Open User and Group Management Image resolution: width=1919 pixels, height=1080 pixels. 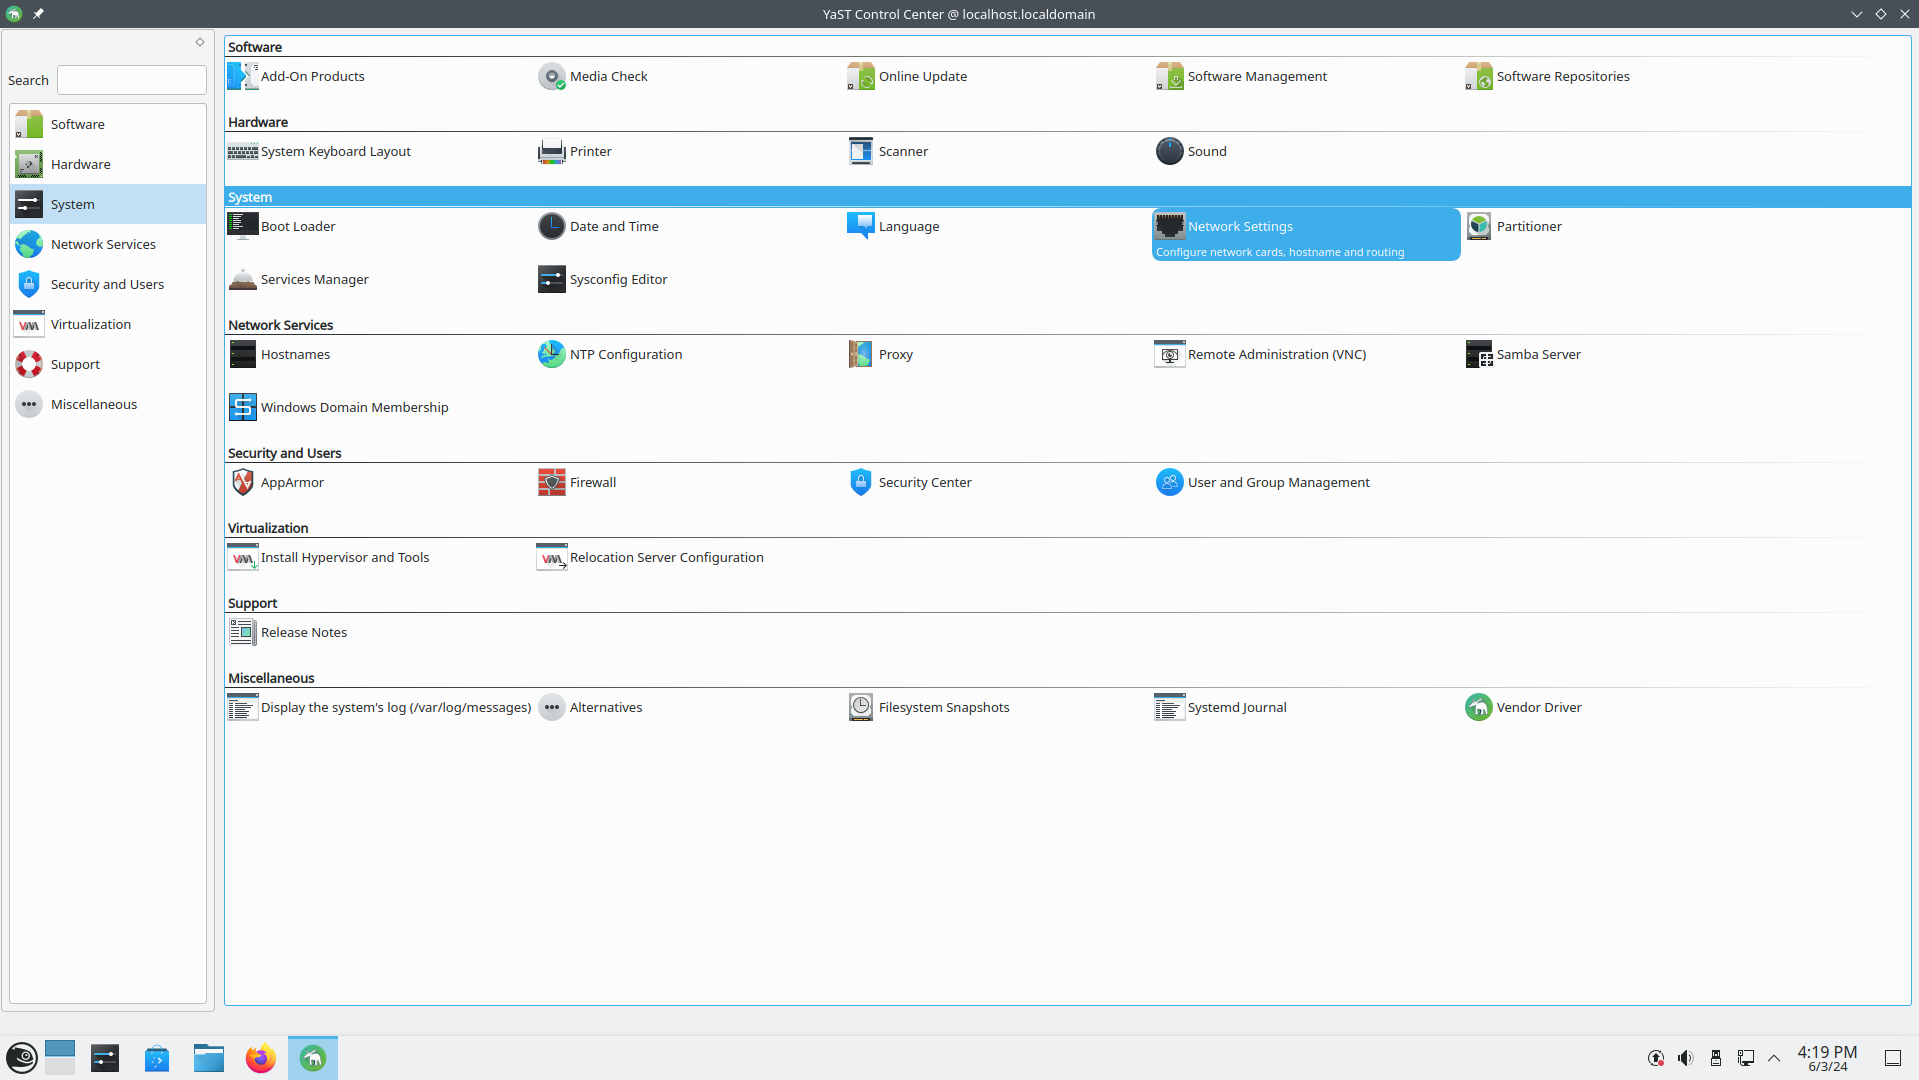click(1278, 482)
